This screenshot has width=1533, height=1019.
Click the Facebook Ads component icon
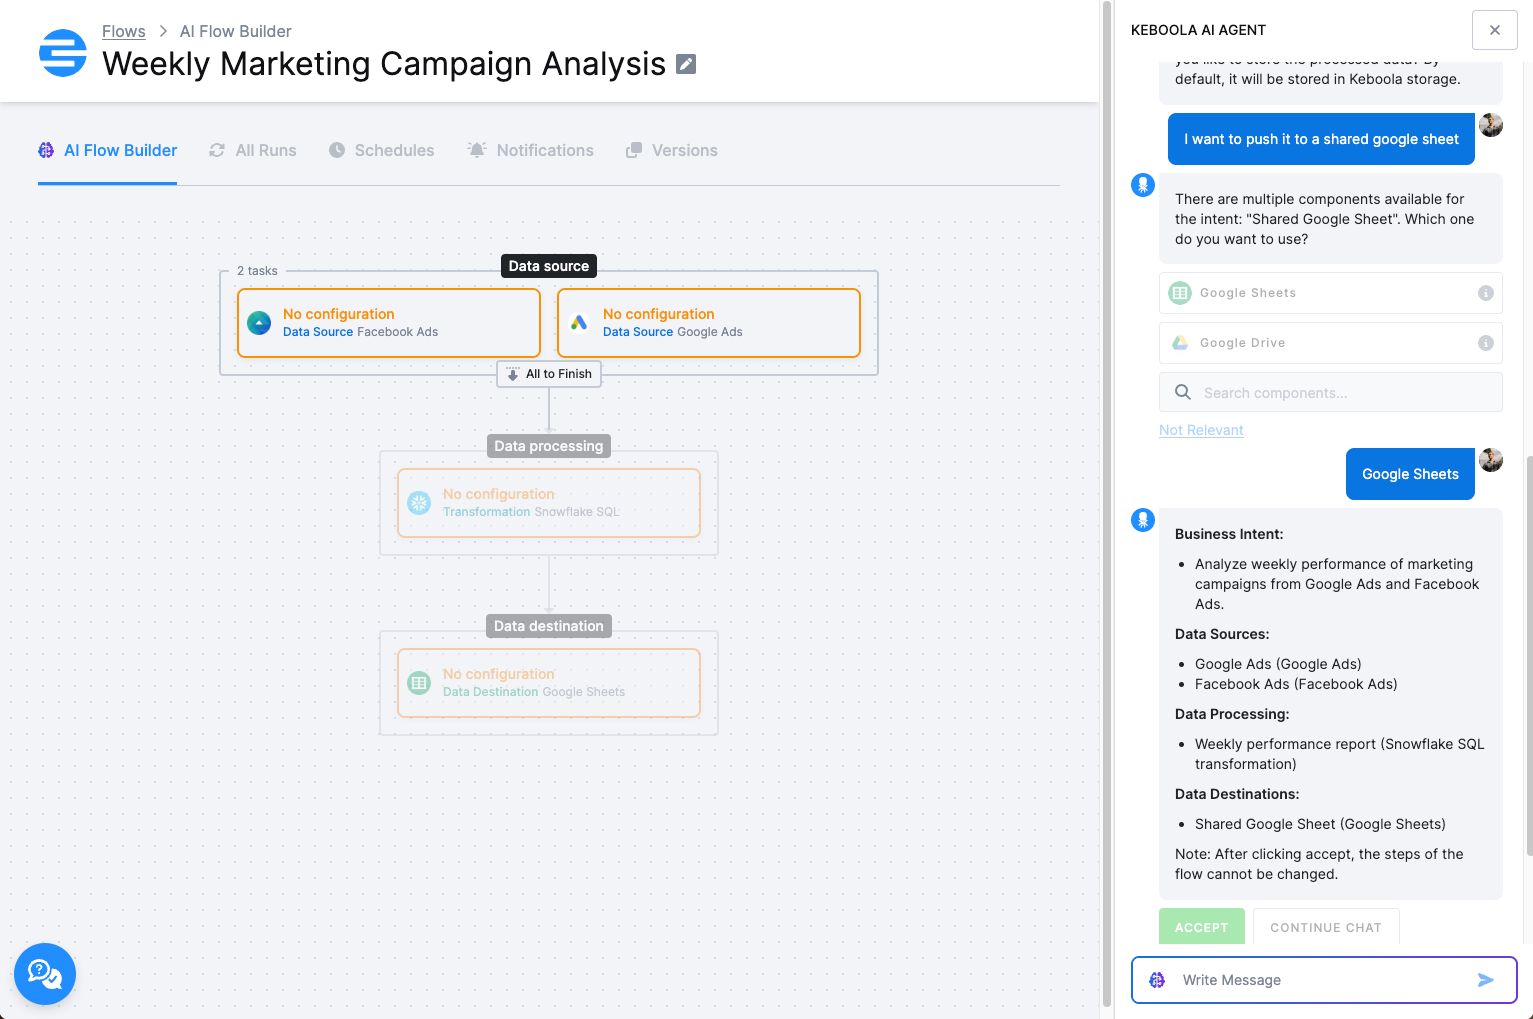click(259, 323)
